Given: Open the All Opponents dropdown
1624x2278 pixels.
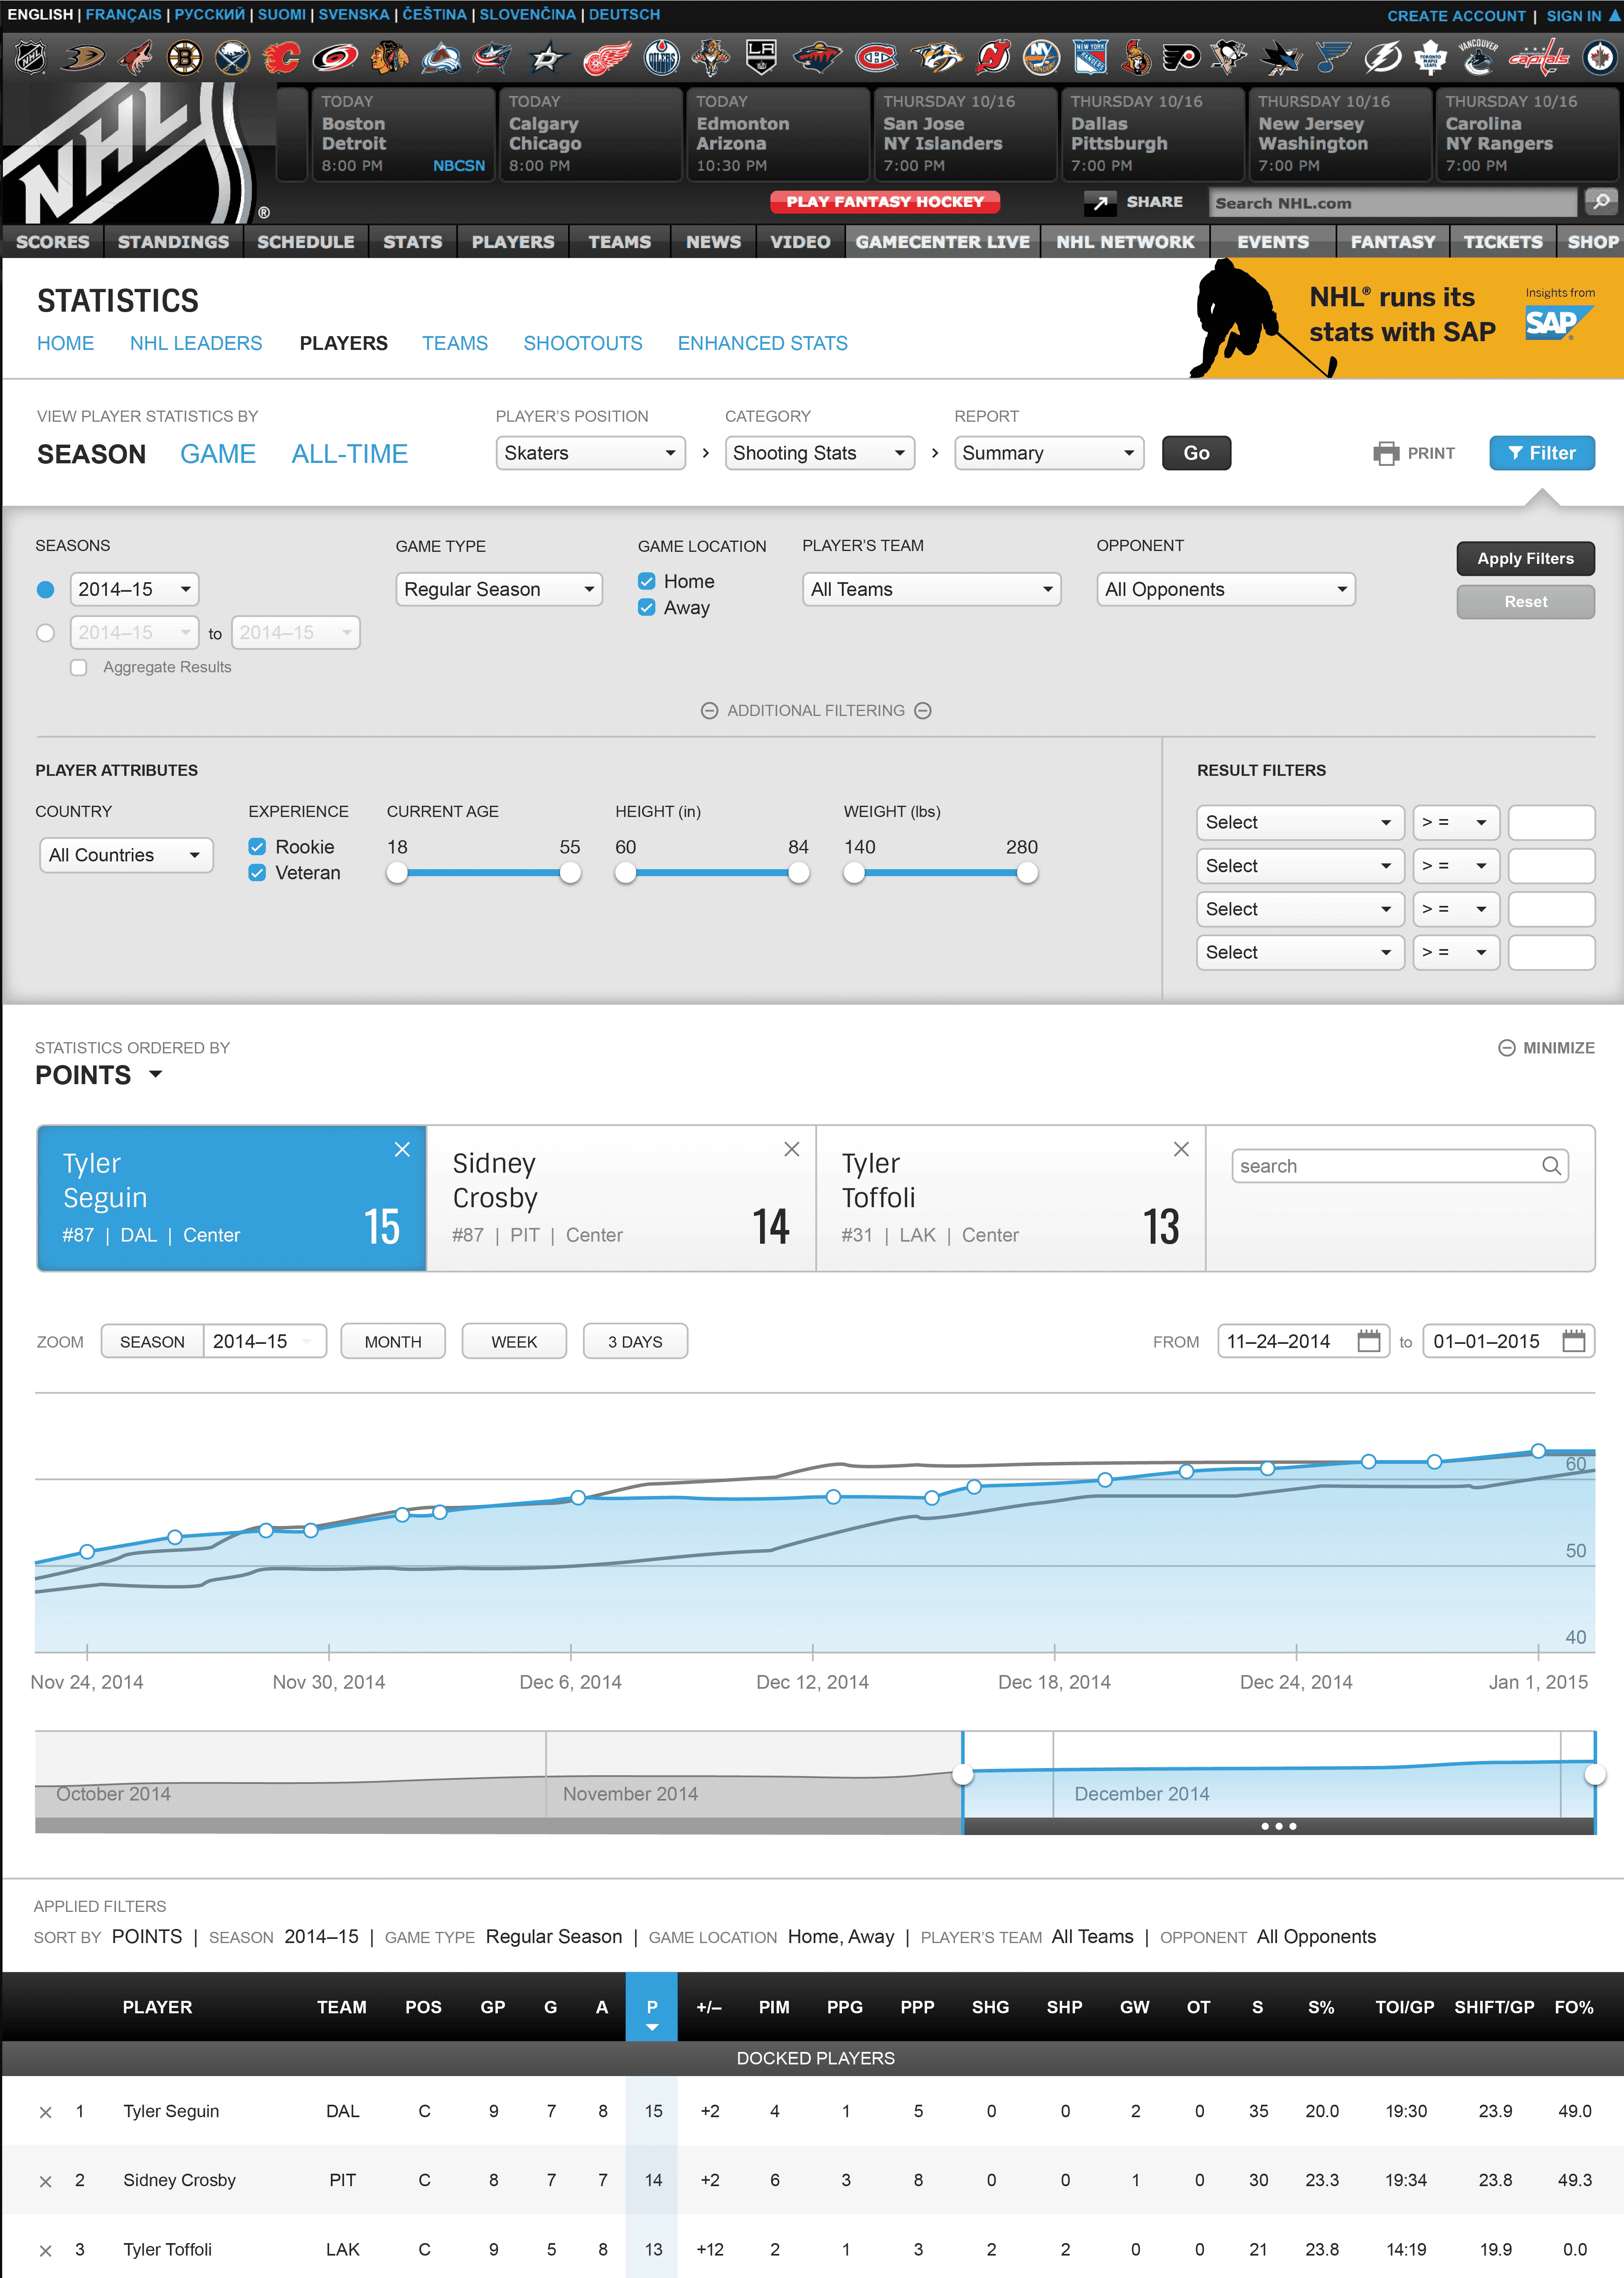Looking at the screenshot, I should (x=1226, y=589).
